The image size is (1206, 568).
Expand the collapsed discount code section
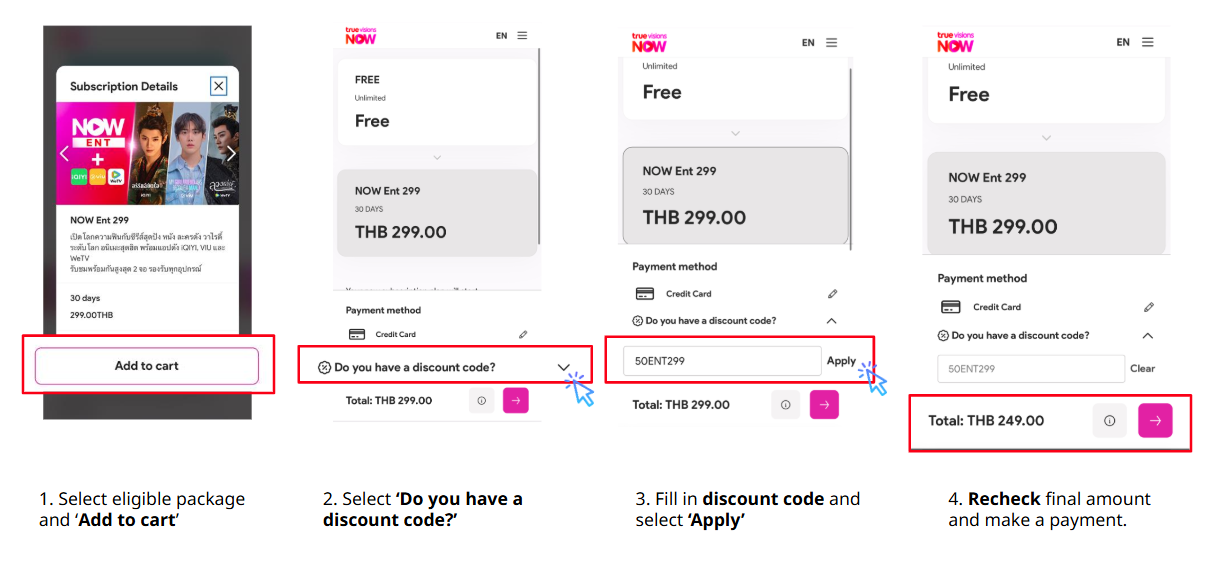coord(563,368)
